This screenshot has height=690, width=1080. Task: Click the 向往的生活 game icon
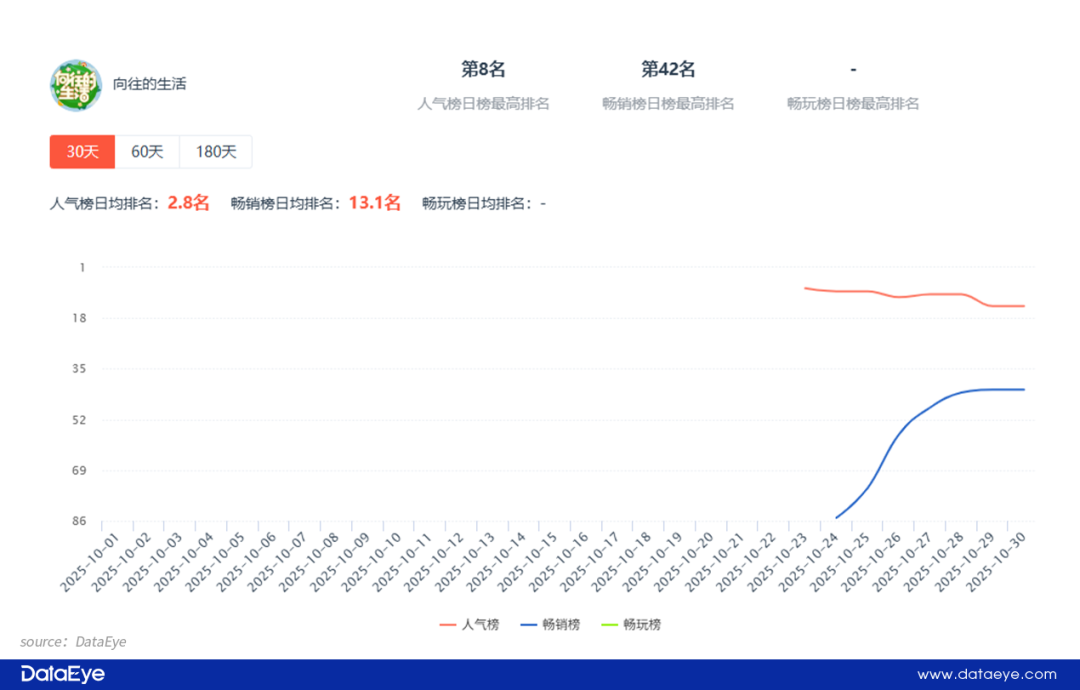[75, 85]
